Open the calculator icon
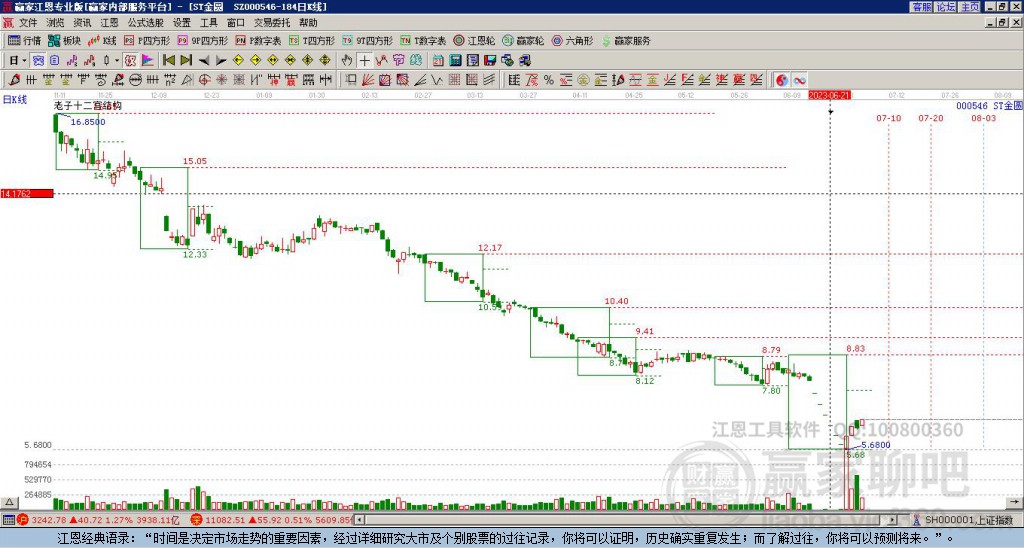The width and height of the screenshot is (1024, 548). pos(455,61)
